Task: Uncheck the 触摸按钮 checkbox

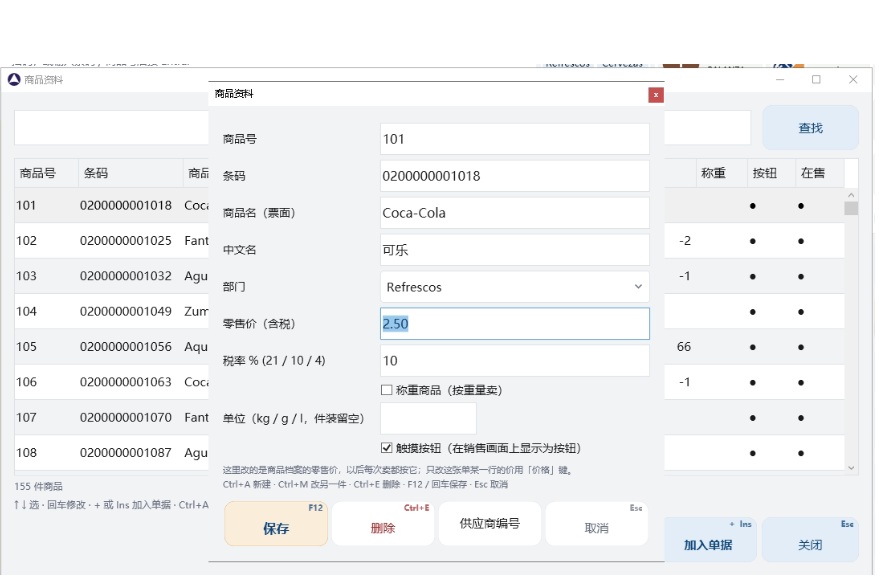Action: 386,448
